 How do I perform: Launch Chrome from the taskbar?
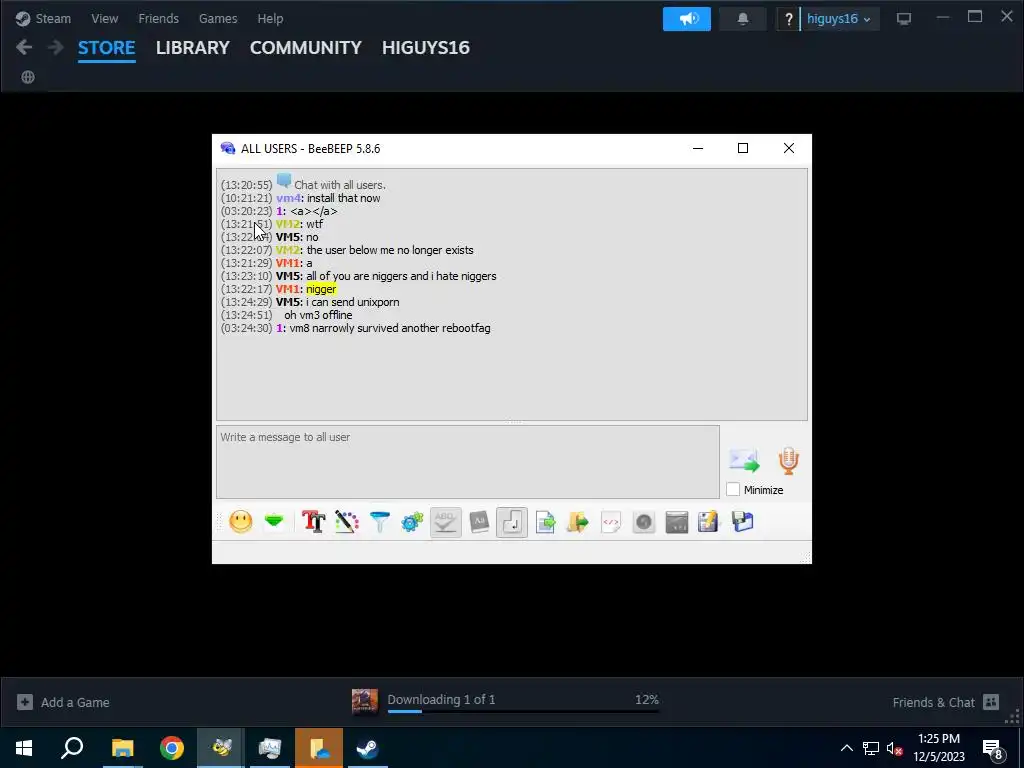(172, 748)
